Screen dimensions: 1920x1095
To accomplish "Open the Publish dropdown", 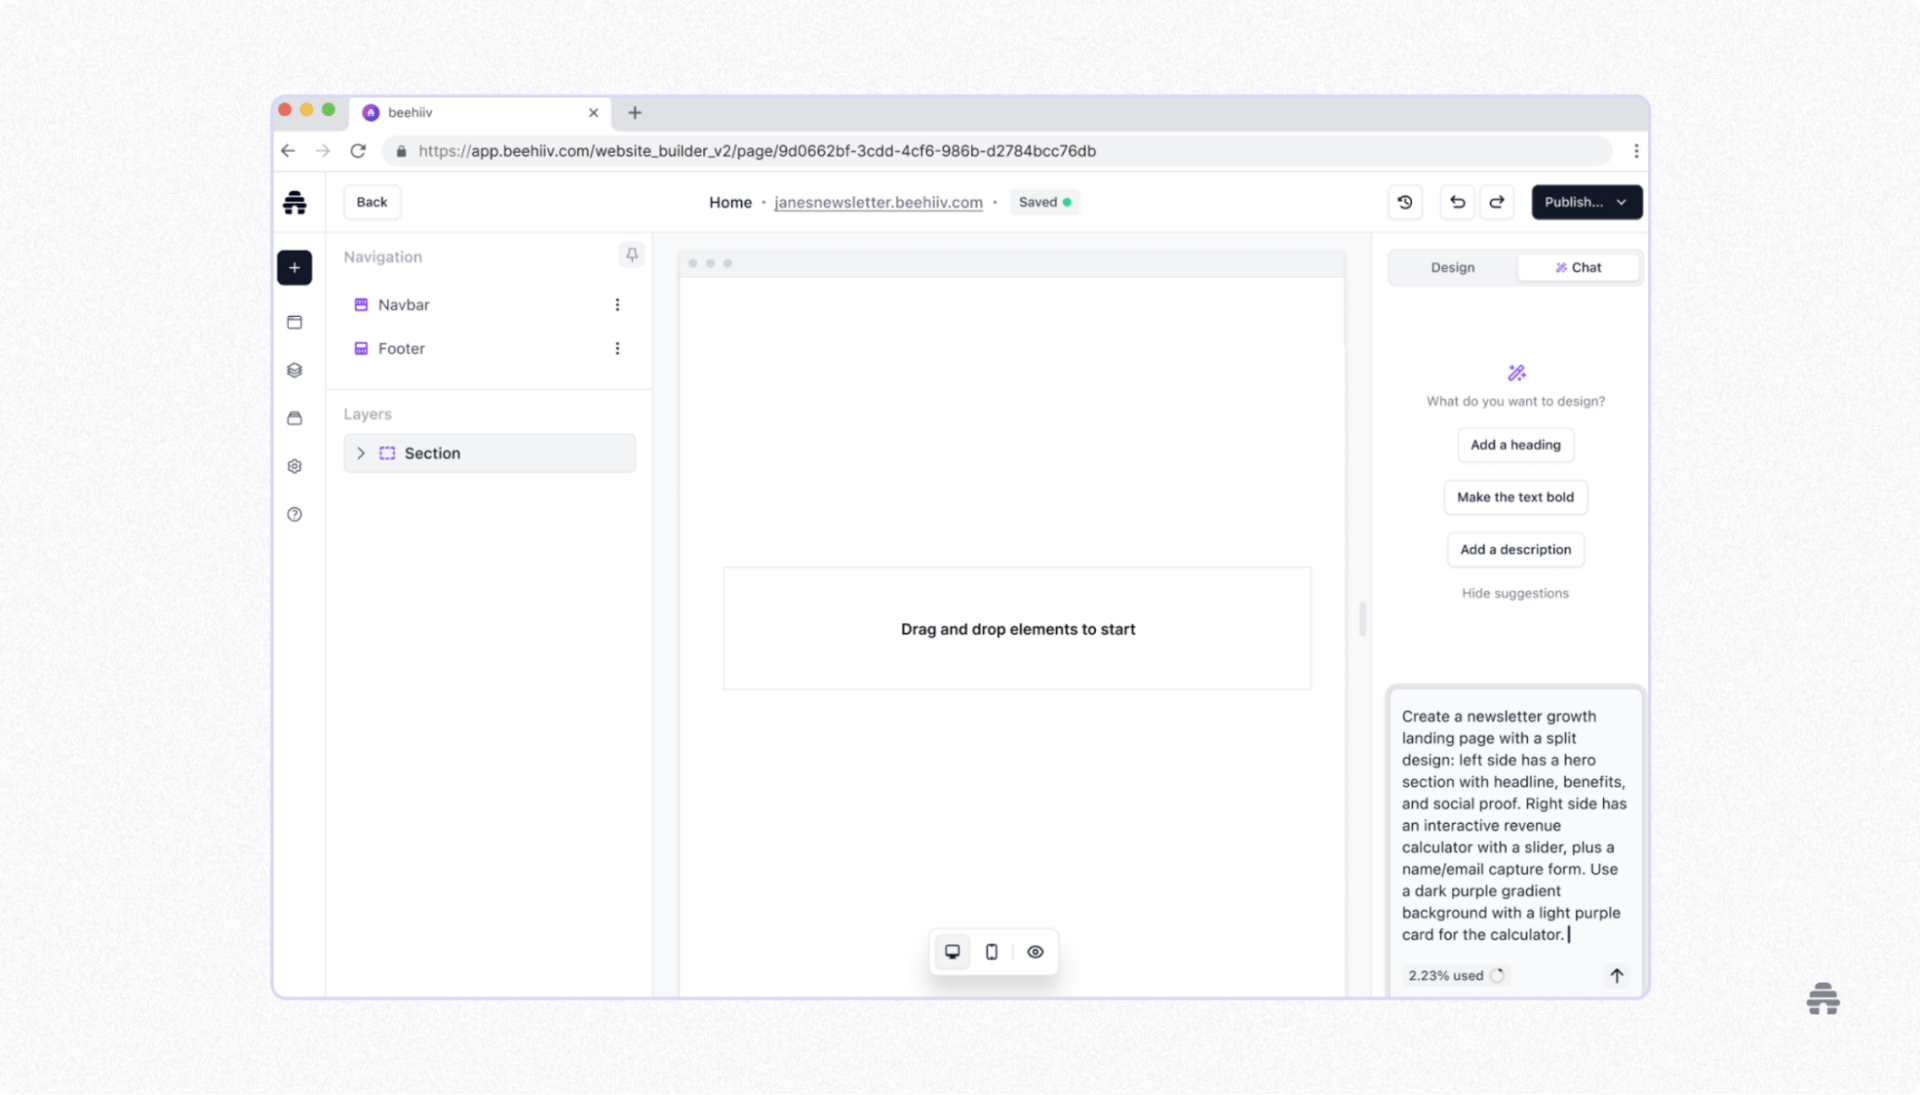I will (x=1586, y=202).
